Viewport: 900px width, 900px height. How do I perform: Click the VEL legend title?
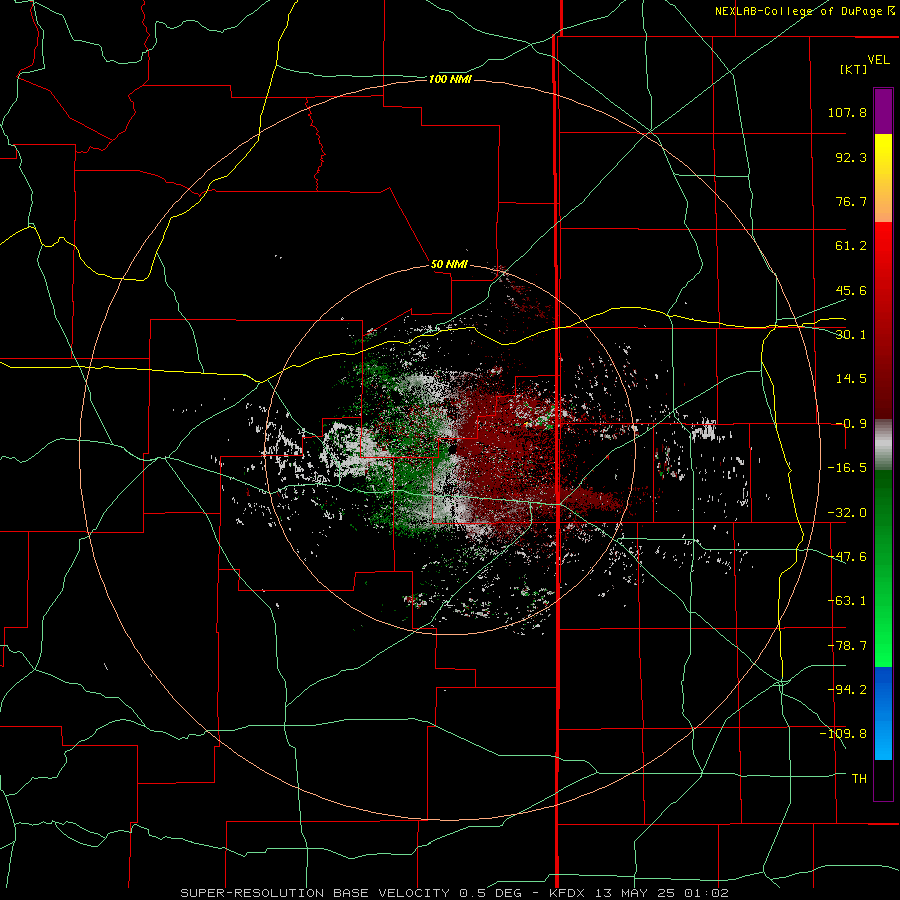[x=878, y=60]
